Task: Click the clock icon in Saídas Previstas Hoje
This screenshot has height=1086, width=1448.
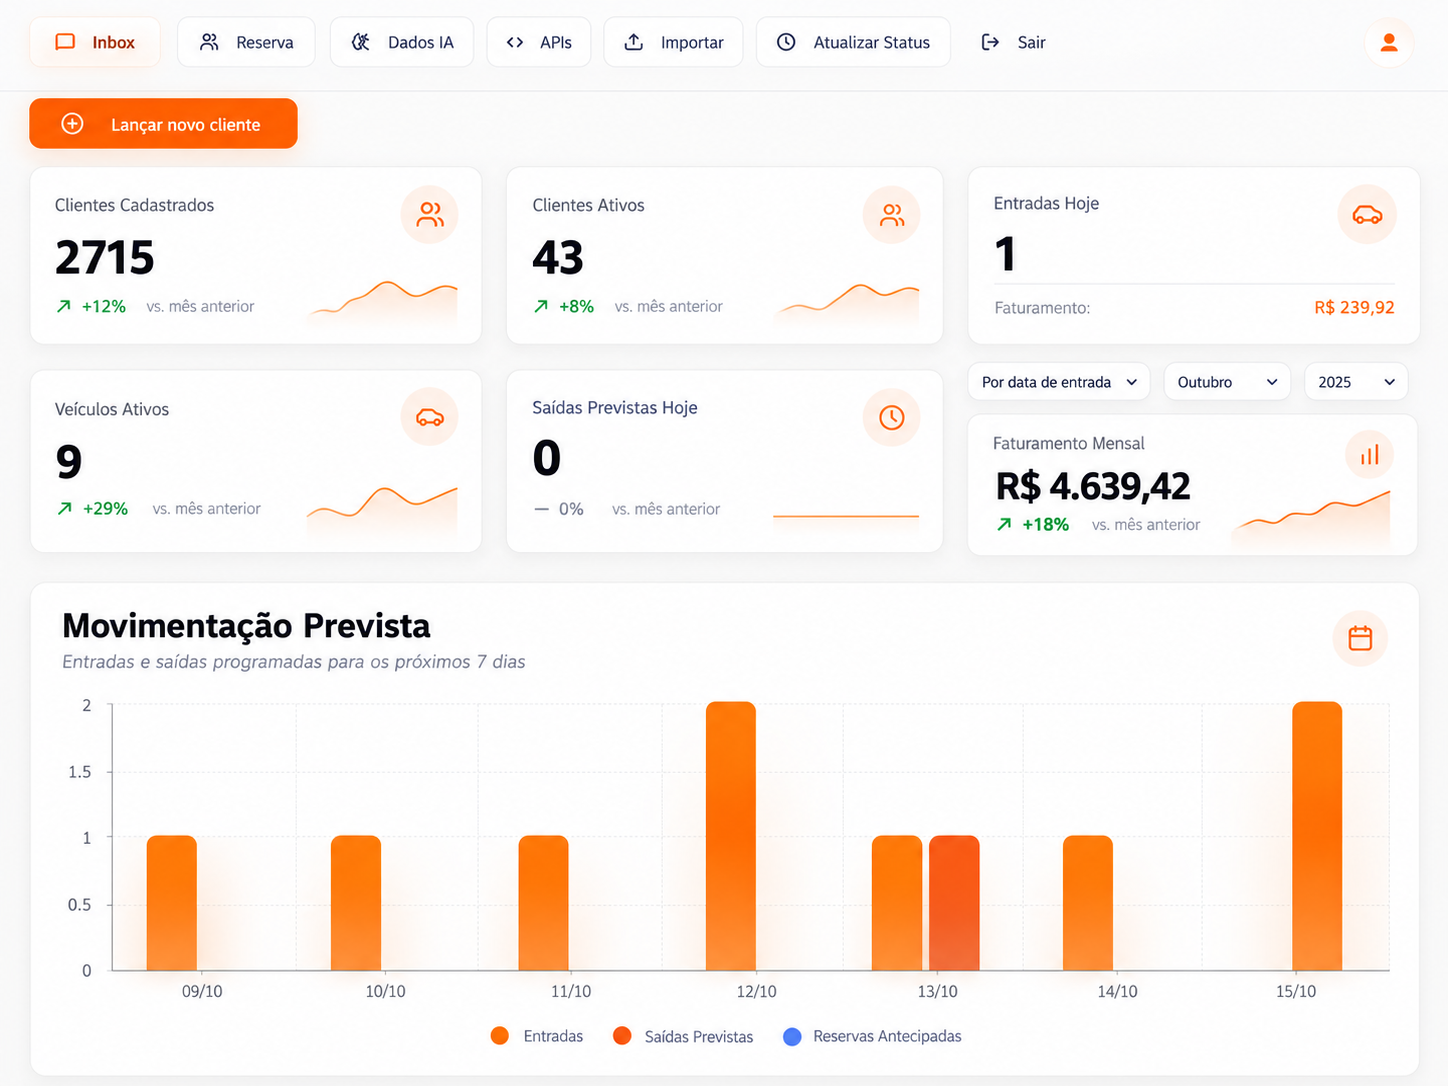Action: click(891, 417)
